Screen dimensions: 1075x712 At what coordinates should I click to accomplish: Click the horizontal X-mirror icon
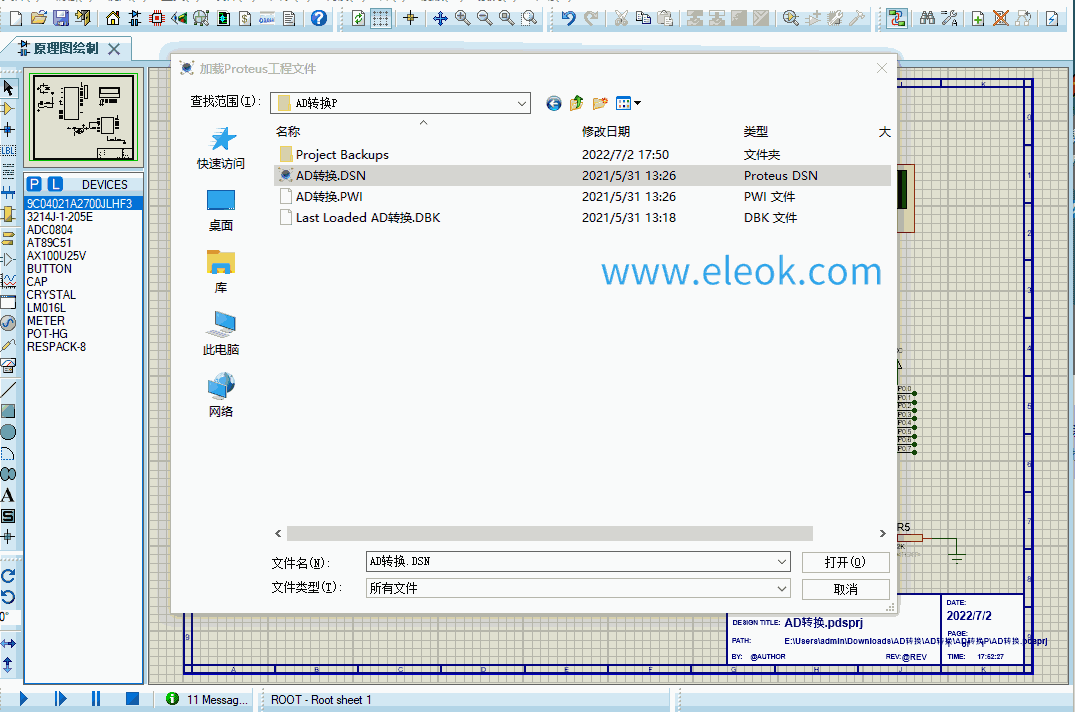[8, 643]
